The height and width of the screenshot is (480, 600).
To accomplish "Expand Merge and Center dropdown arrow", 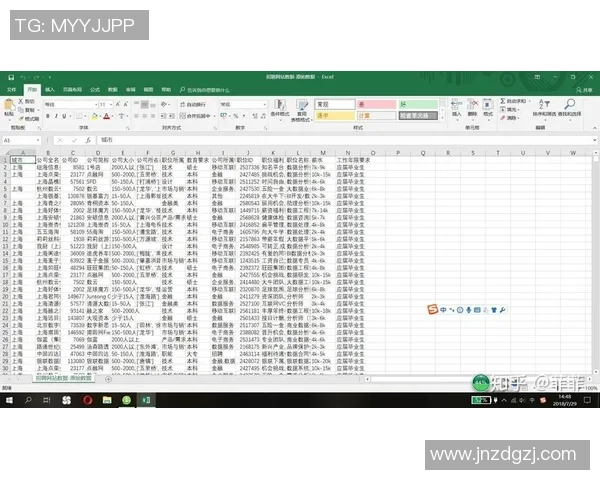I will click(214, 116).
